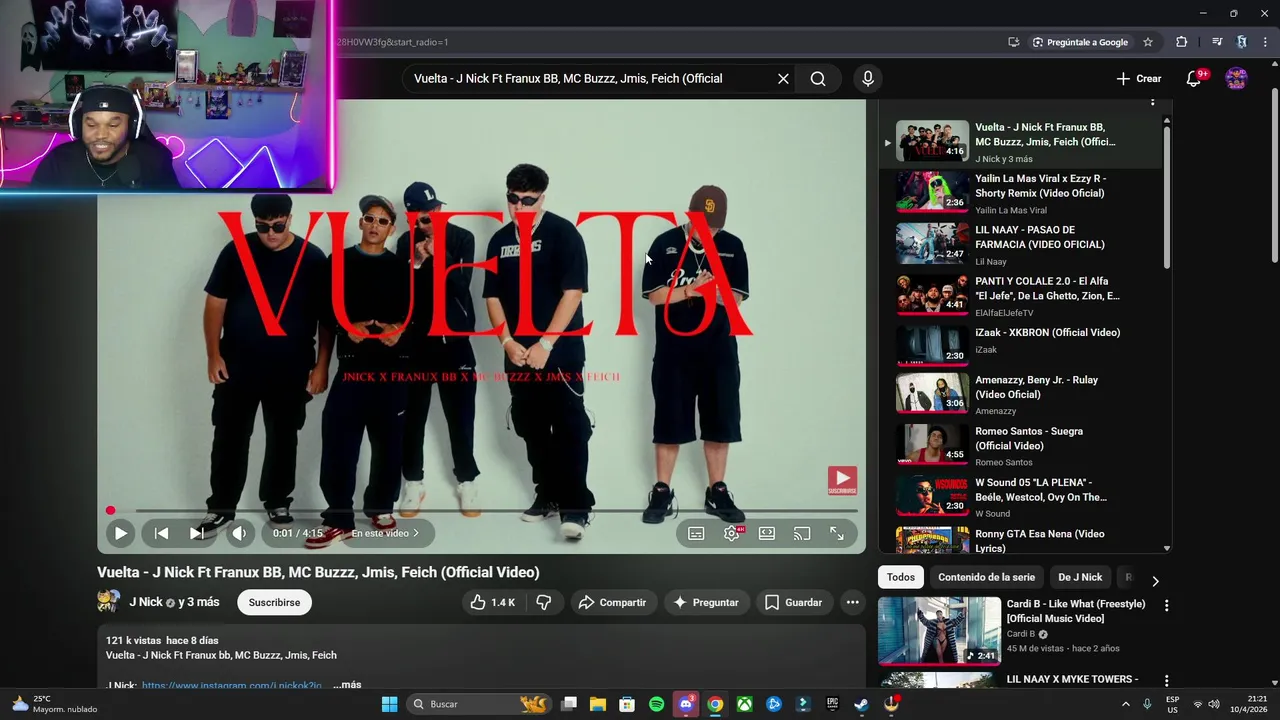
Task: Show more filter chips with right arrow
Action: (x=1155, y=580)
